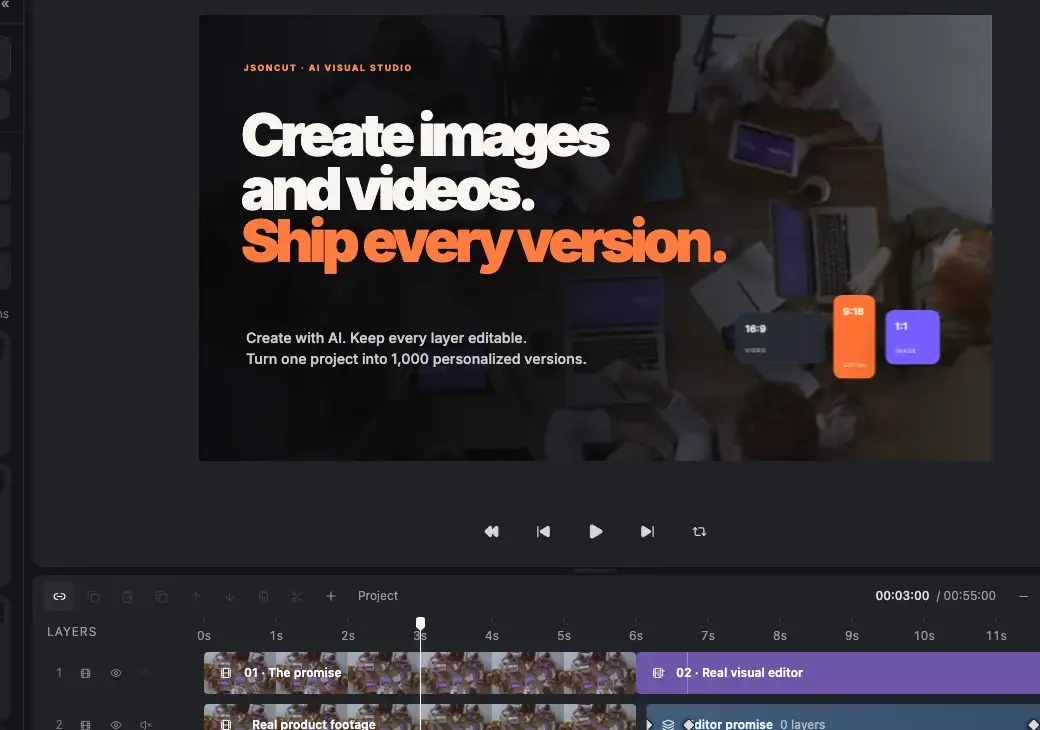Skip to the previous frame marker
Image resolution: width=1040 pixels, height=730 pixels.
tap(543, 532)
